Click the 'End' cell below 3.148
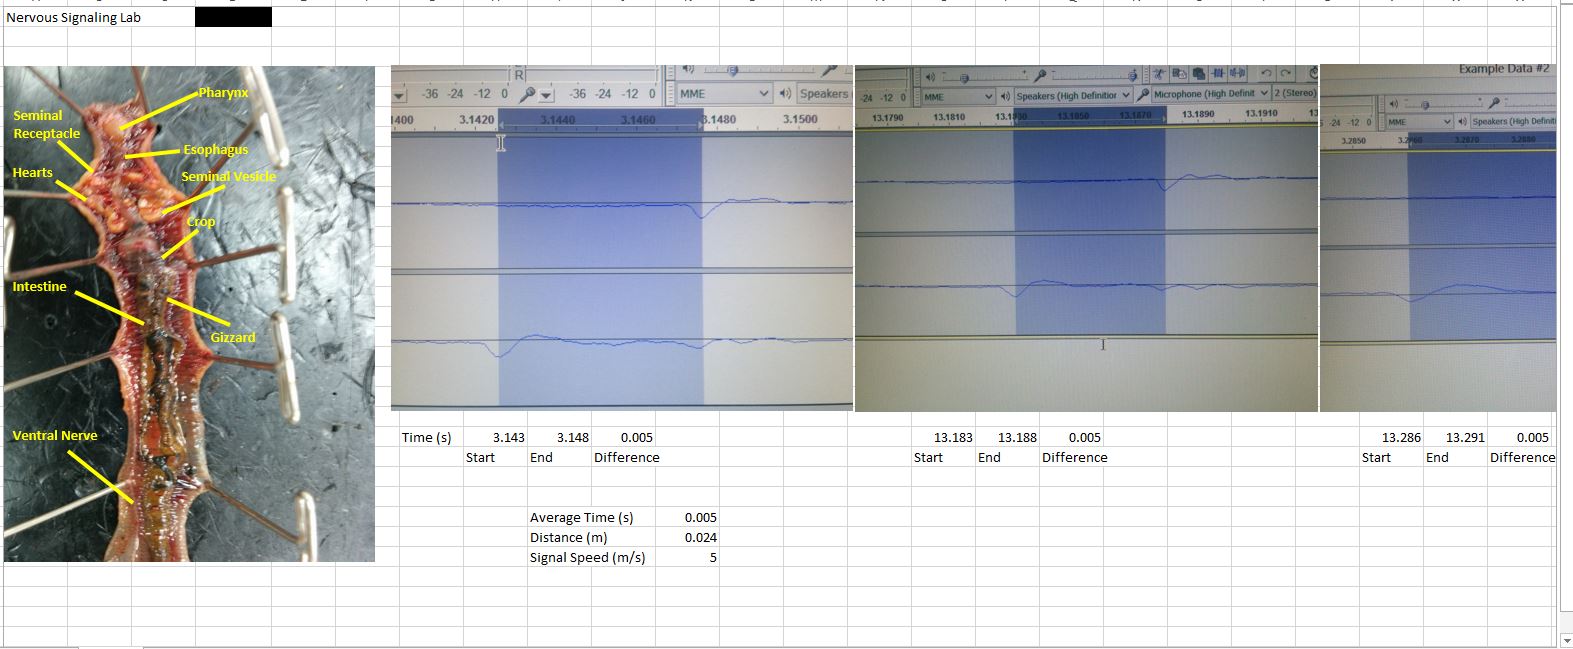 [x=558, y=457]
